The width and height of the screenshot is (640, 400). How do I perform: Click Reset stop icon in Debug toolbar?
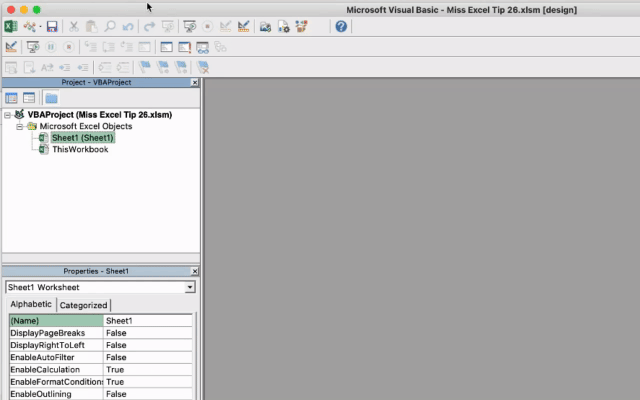(x=69, y=47)
